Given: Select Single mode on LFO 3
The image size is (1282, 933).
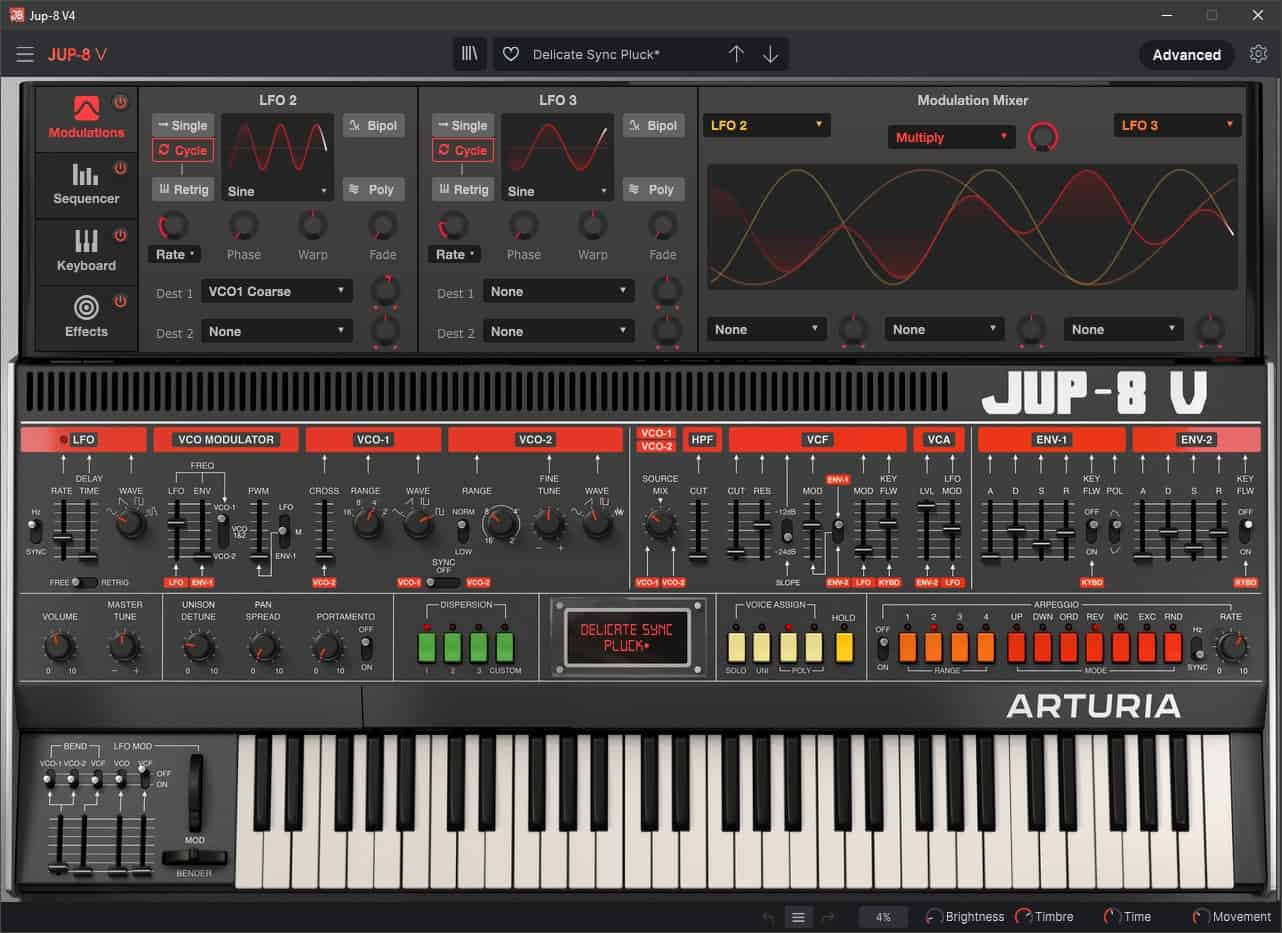Looking at the screenshot, I should [462, 125].
